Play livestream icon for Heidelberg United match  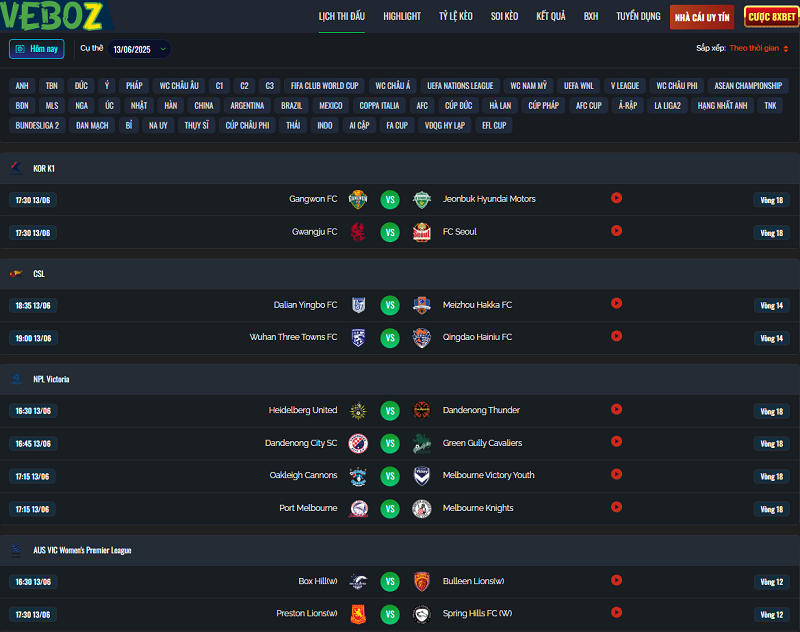tap(616, 409)
